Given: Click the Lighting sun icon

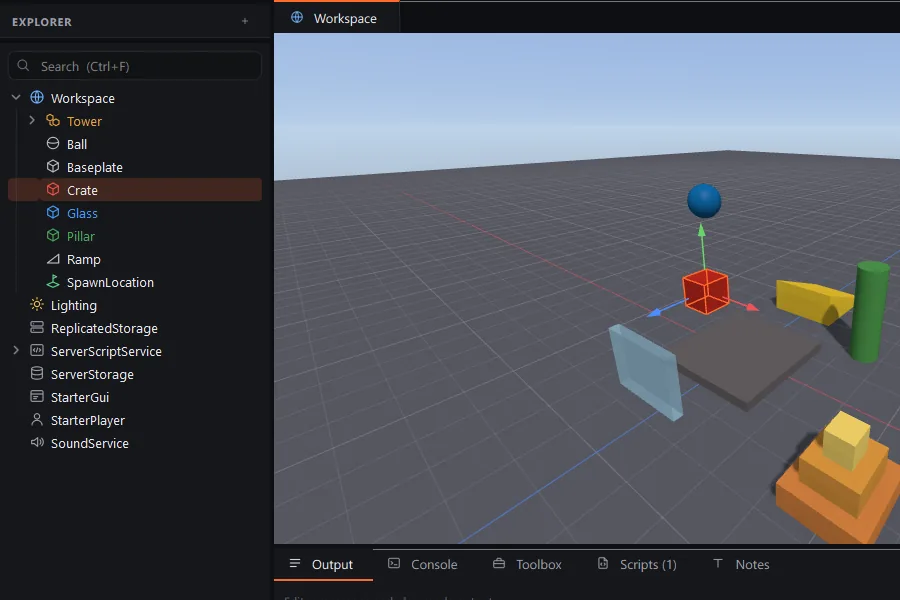Looking at the screenshot, I should 37,305.
